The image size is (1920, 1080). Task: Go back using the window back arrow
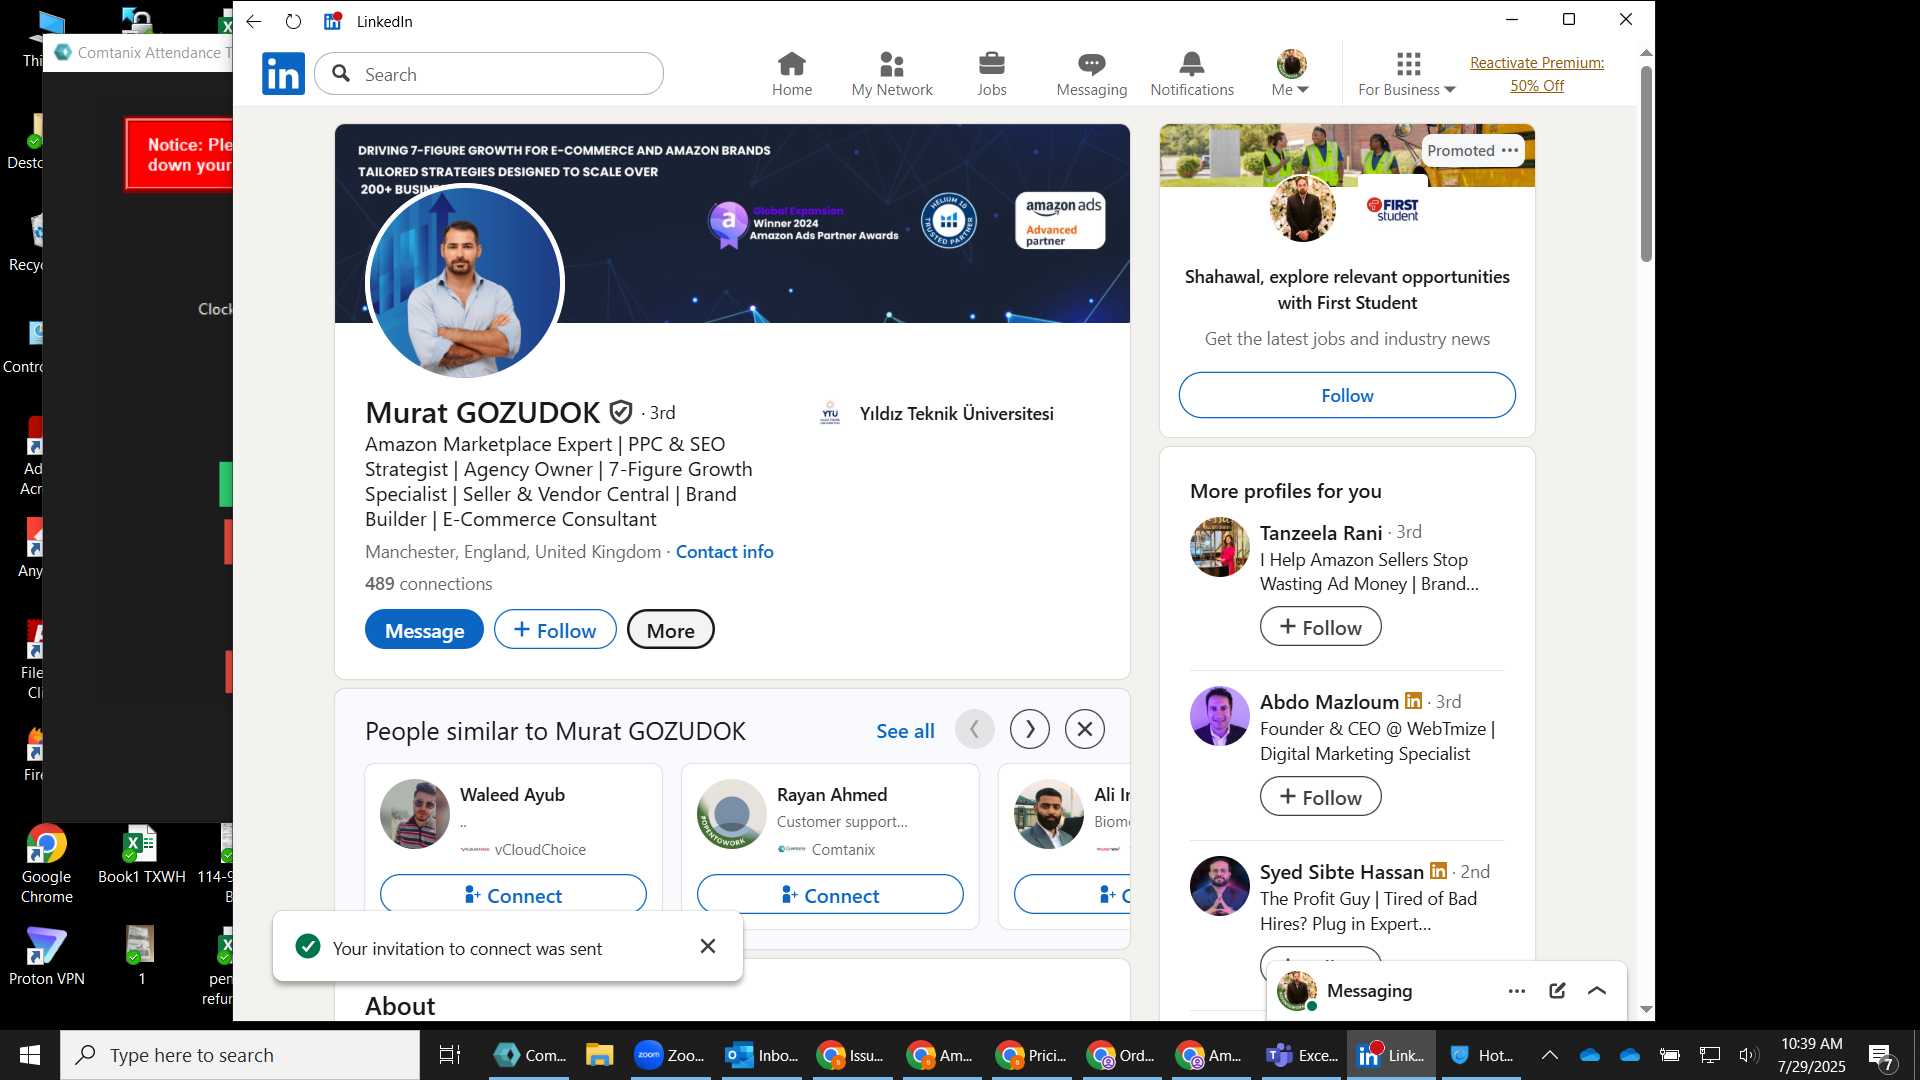tap(253, 21)
